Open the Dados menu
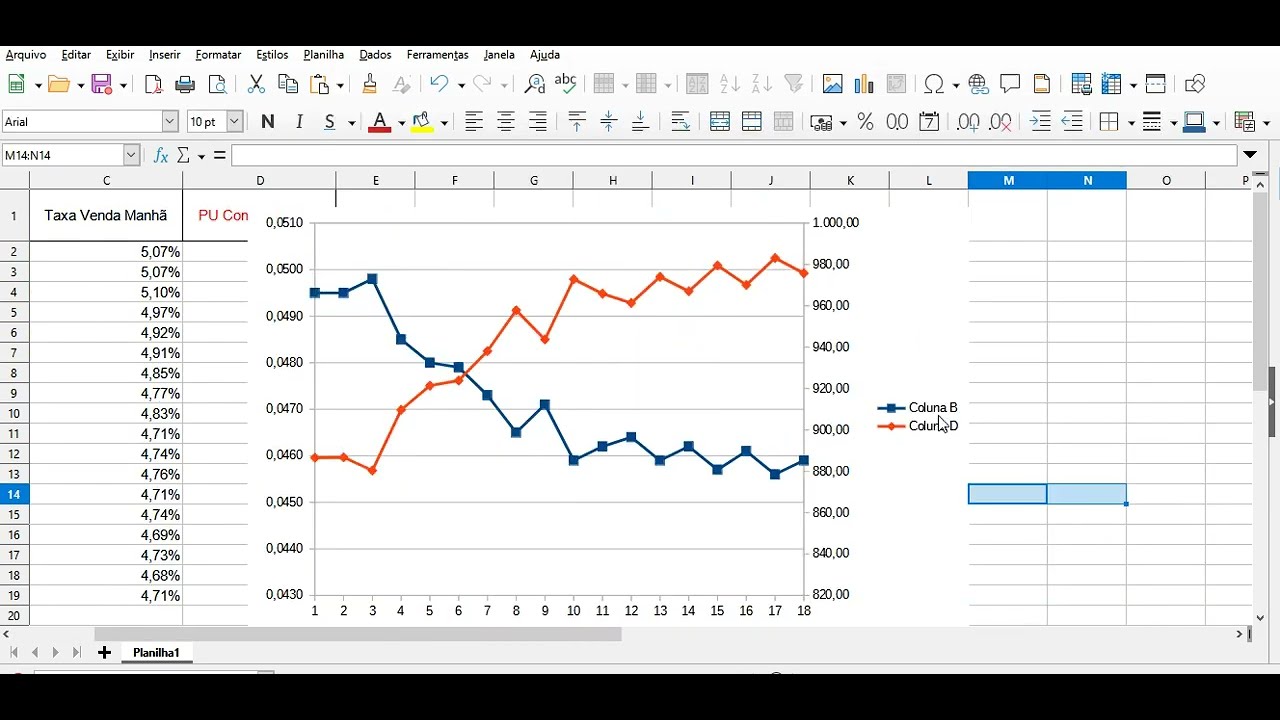 pyautogui.click(x=376, y=55)
